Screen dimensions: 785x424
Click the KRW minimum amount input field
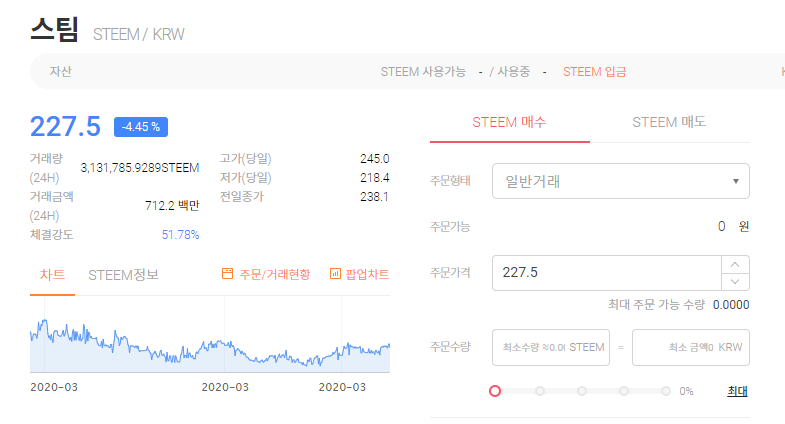pyautogui.click(x=690, y=347)
